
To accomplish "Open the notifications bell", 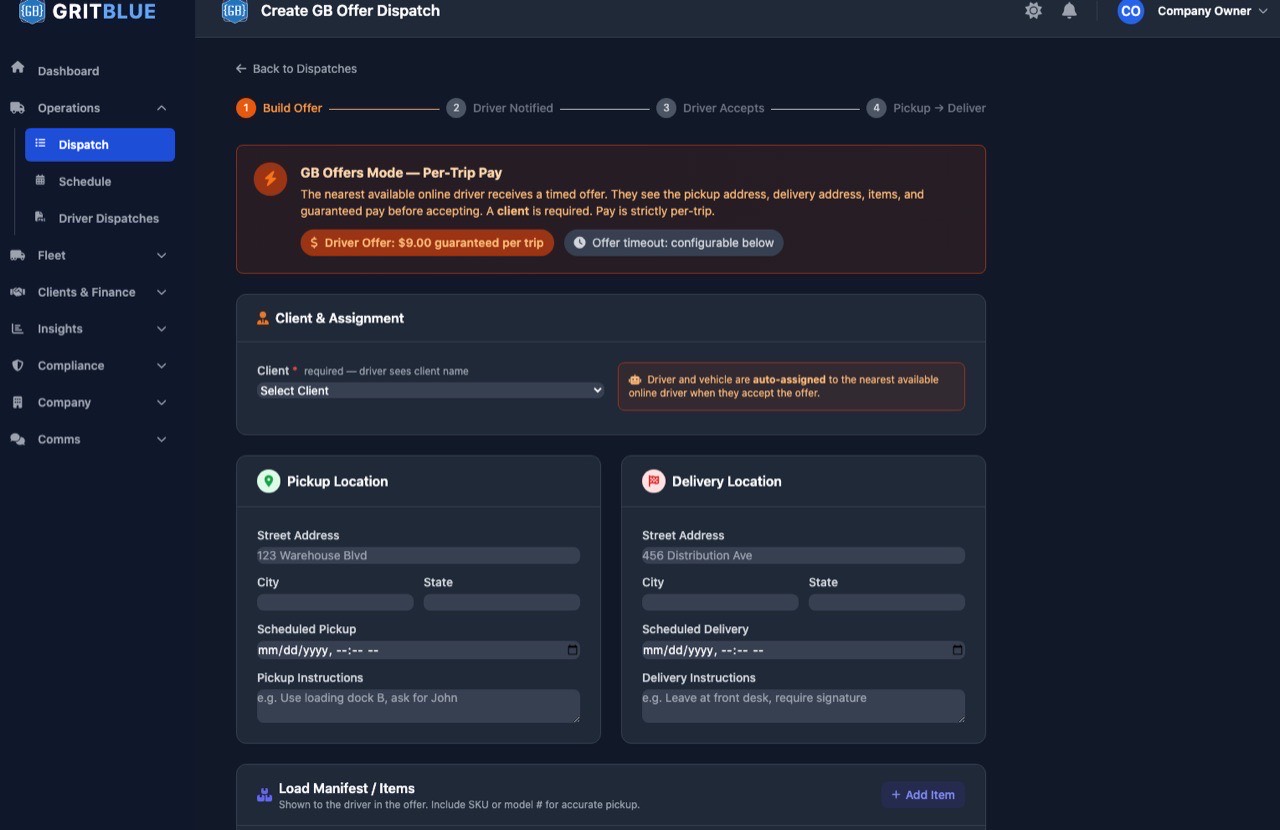I will click(1069, 11).
